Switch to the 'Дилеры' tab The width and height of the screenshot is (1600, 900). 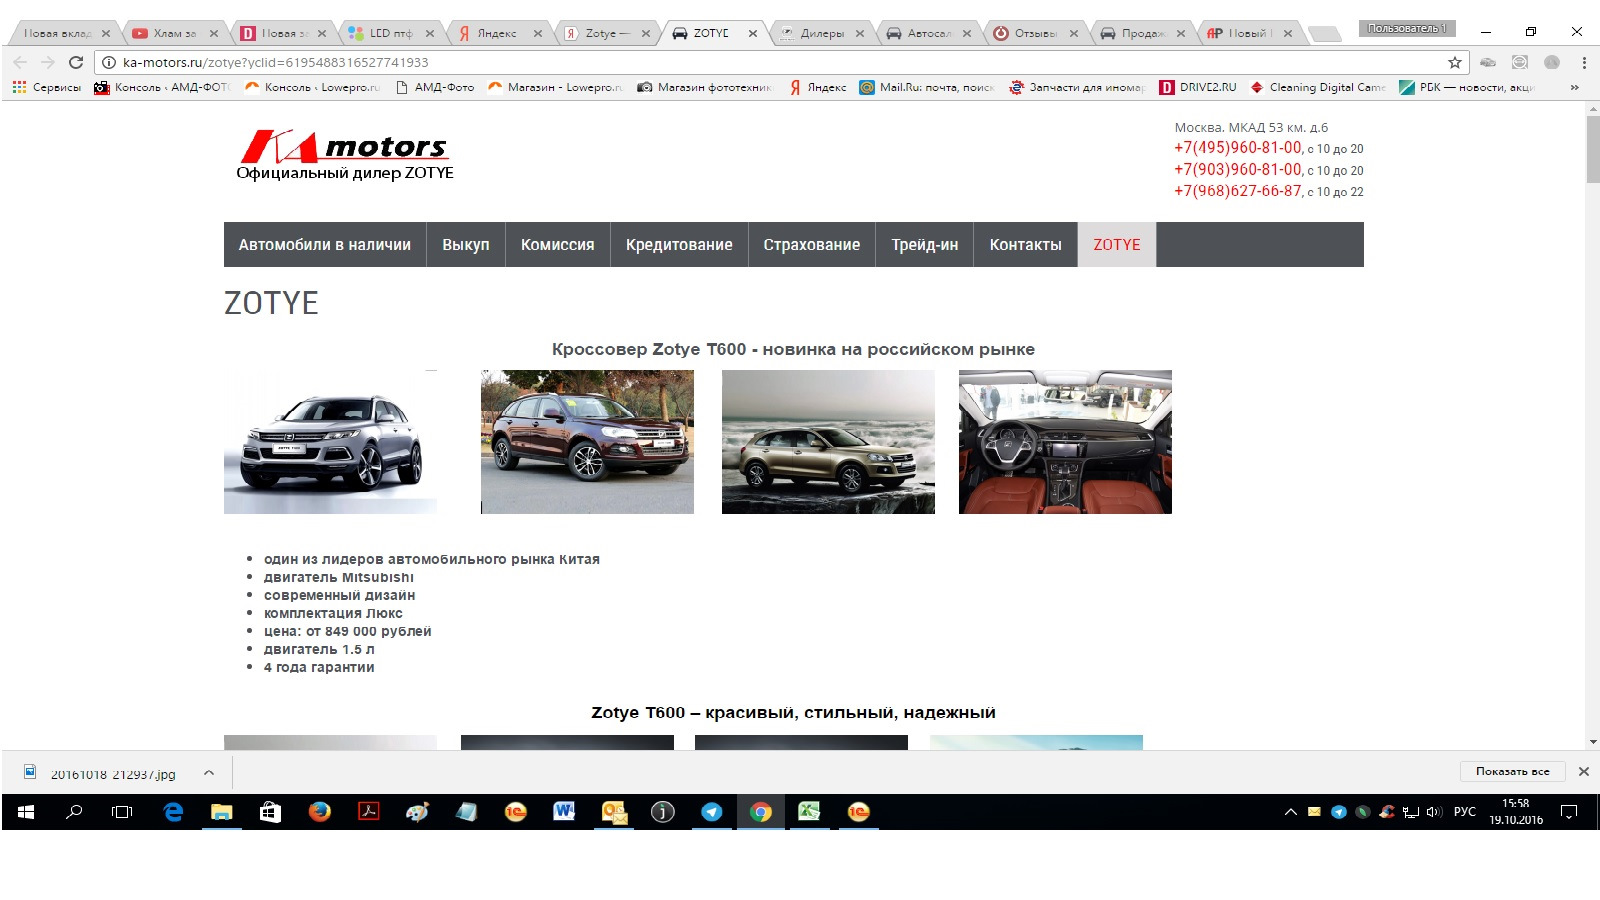coord(822,33)
